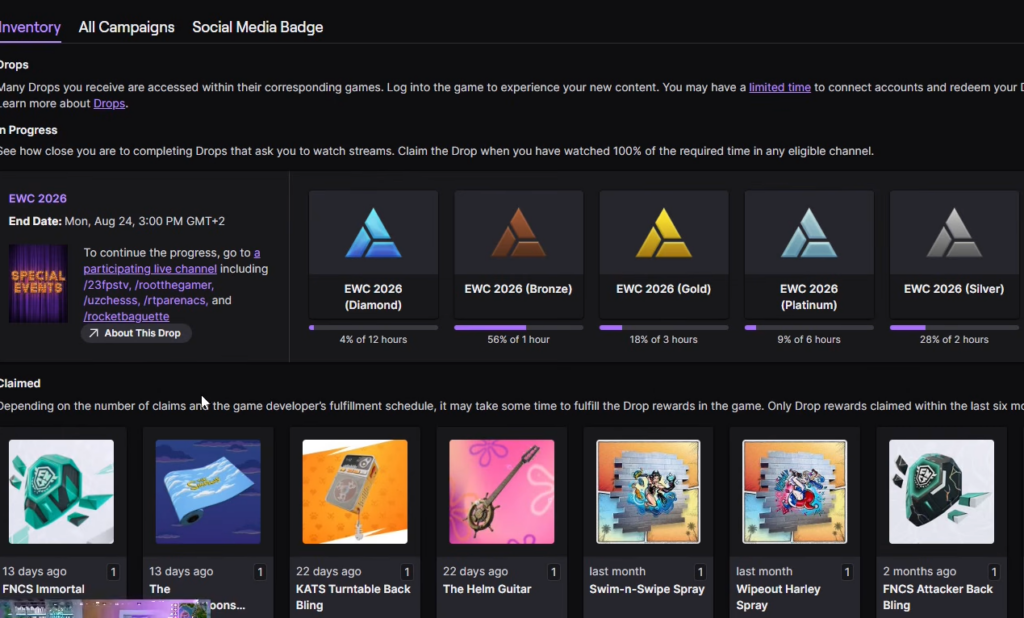The image size is (1024, 618).
Task: Click the 'EWC 2026 (Platinum)' label
Action: coord(808,297)
